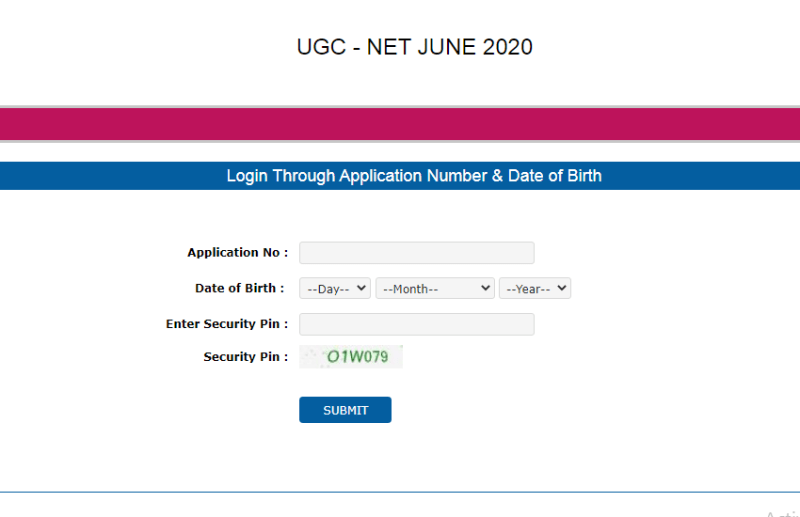
Task: Click the 'Date of Birth :' label
Action: [x=240, y=288]
